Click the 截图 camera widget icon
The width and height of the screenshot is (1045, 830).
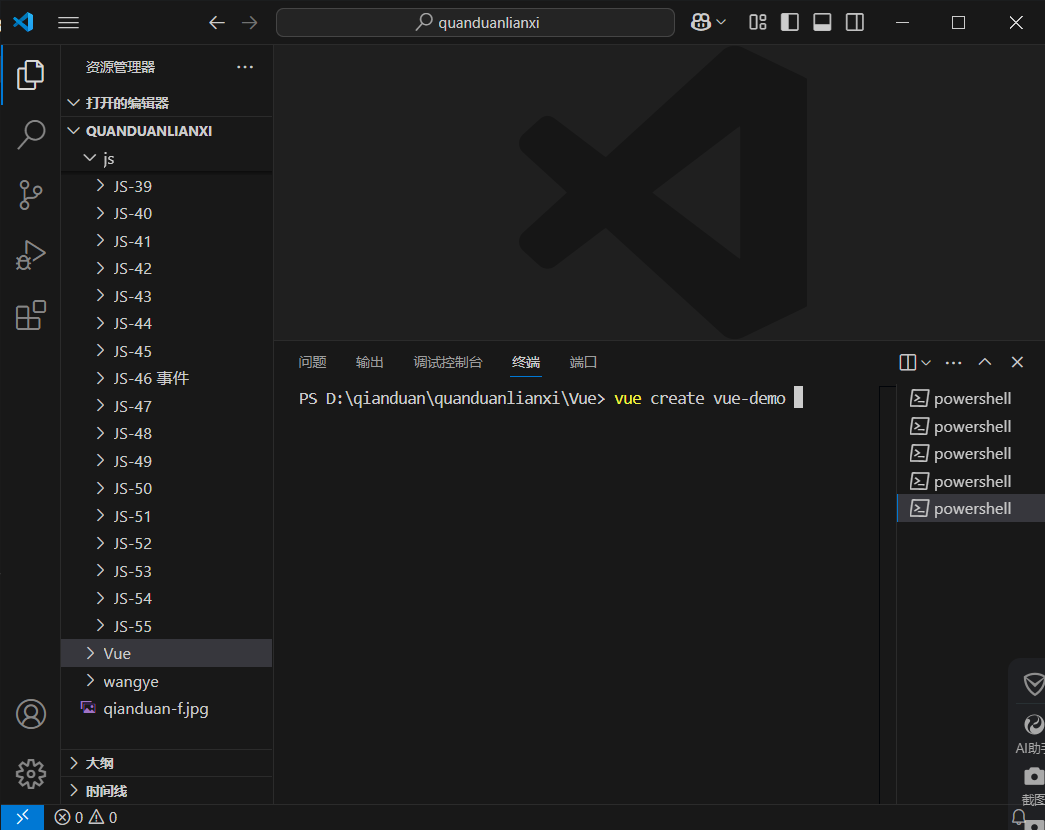(1033, 777)
